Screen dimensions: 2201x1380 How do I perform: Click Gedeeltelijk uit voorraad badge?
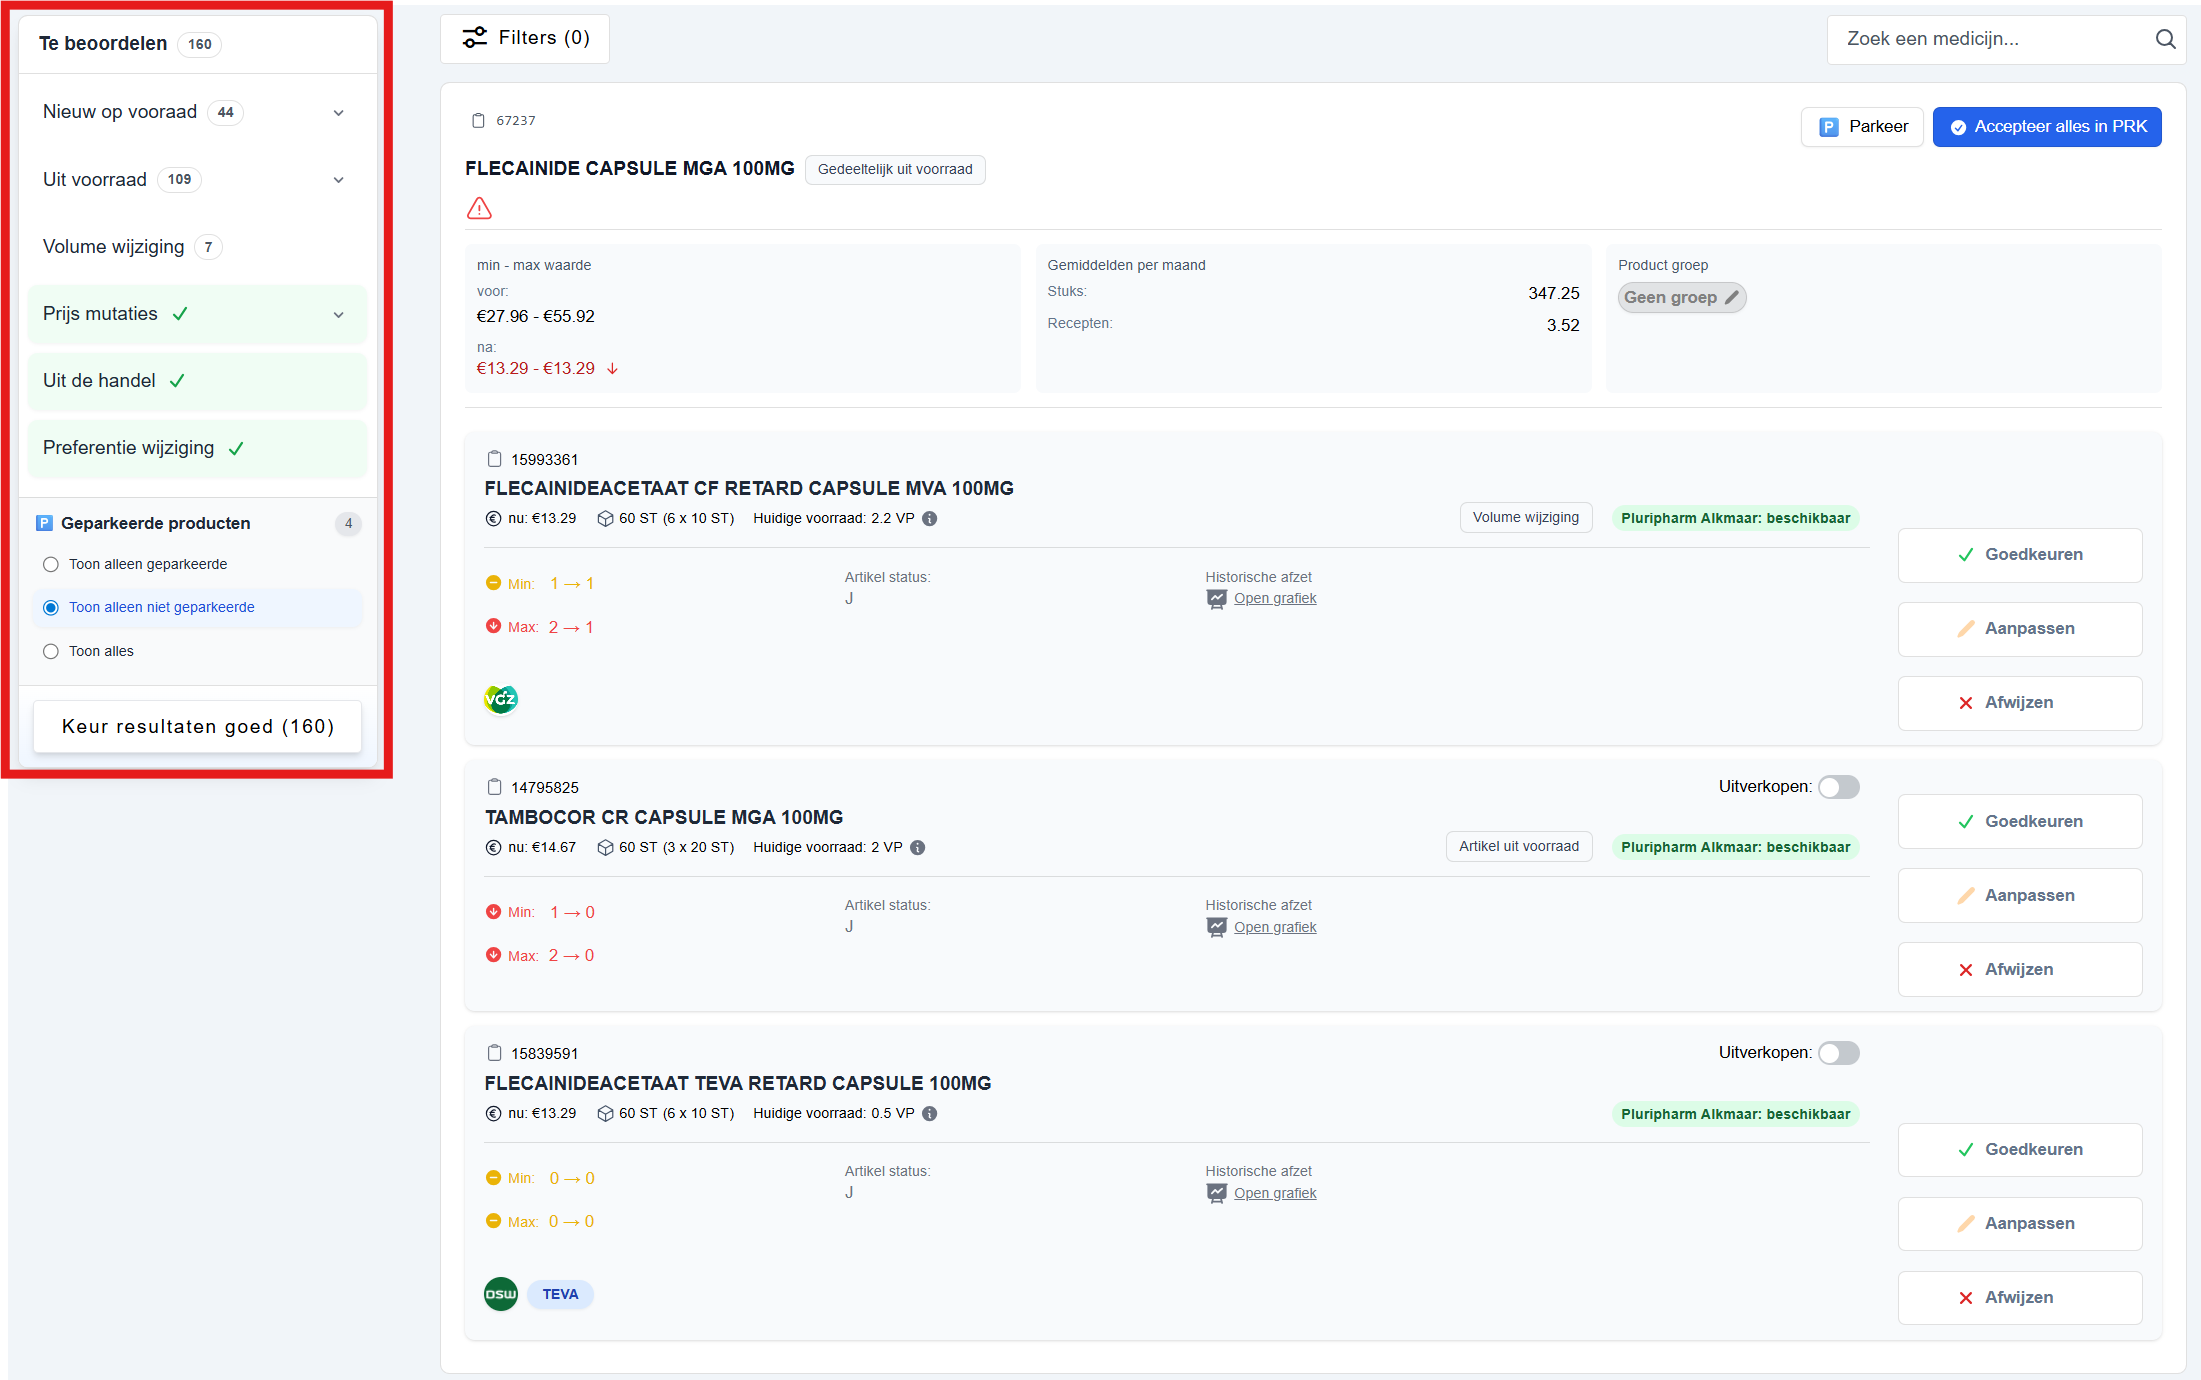895,169
